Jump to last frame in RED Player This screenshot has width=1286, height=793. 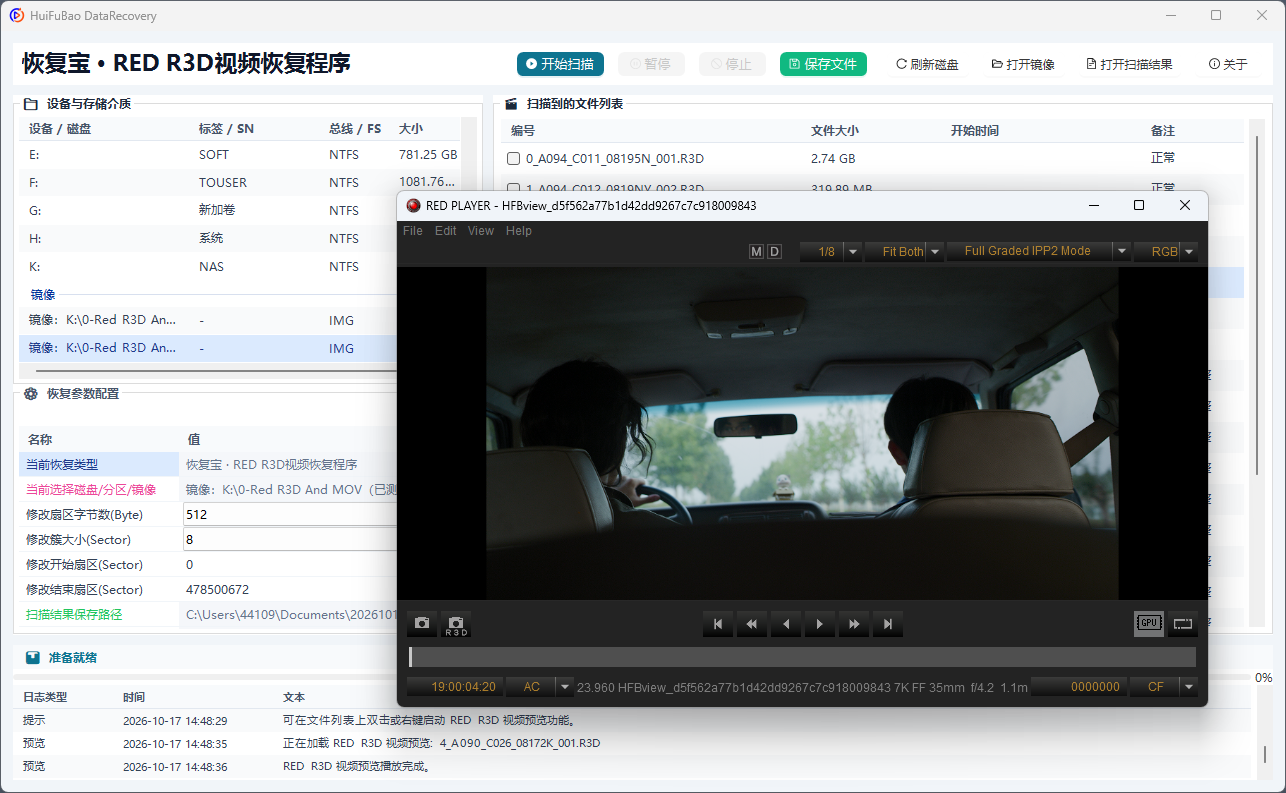888,624
